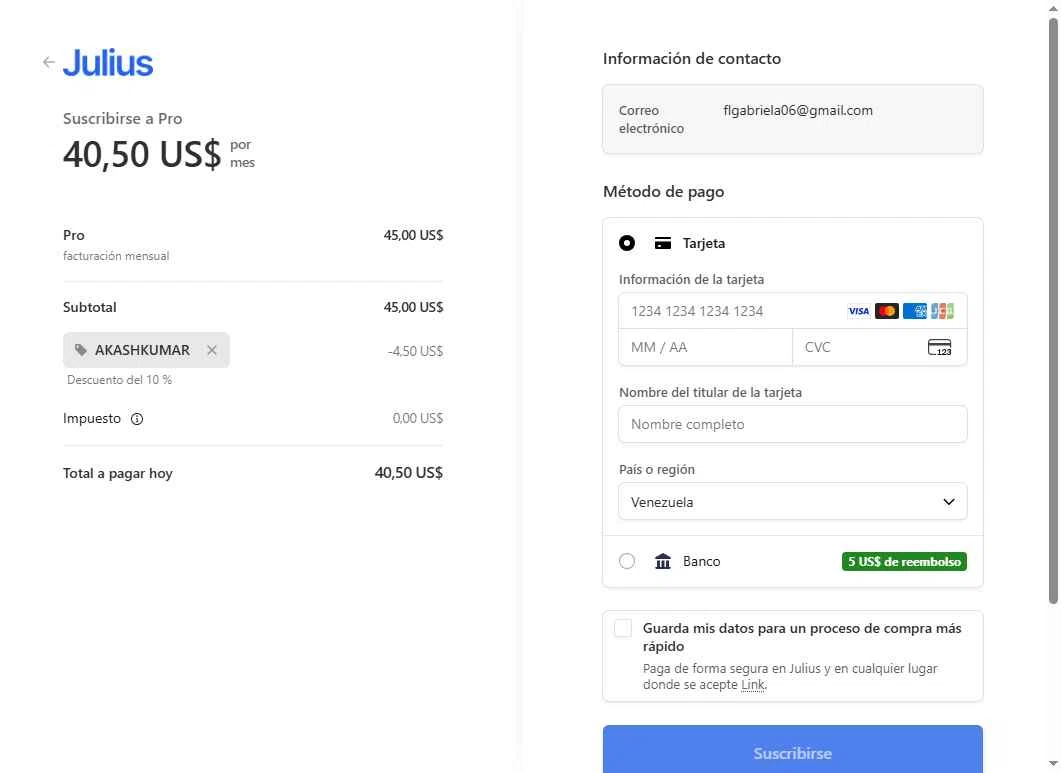Click the CVC card hint icon

tap(939, 348)
